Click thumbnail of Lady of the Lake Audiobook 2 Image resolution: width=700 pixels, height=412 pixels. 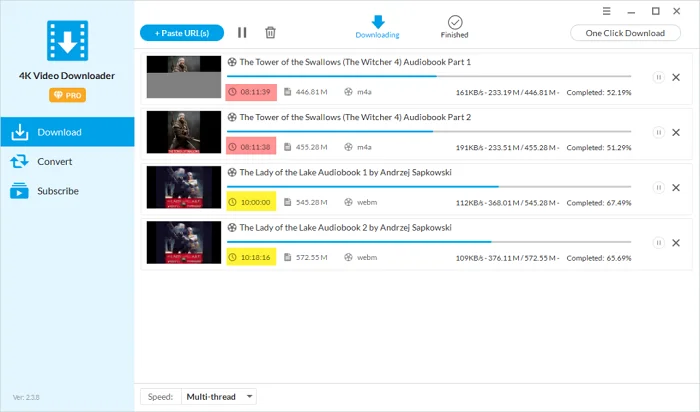[183, 242]
